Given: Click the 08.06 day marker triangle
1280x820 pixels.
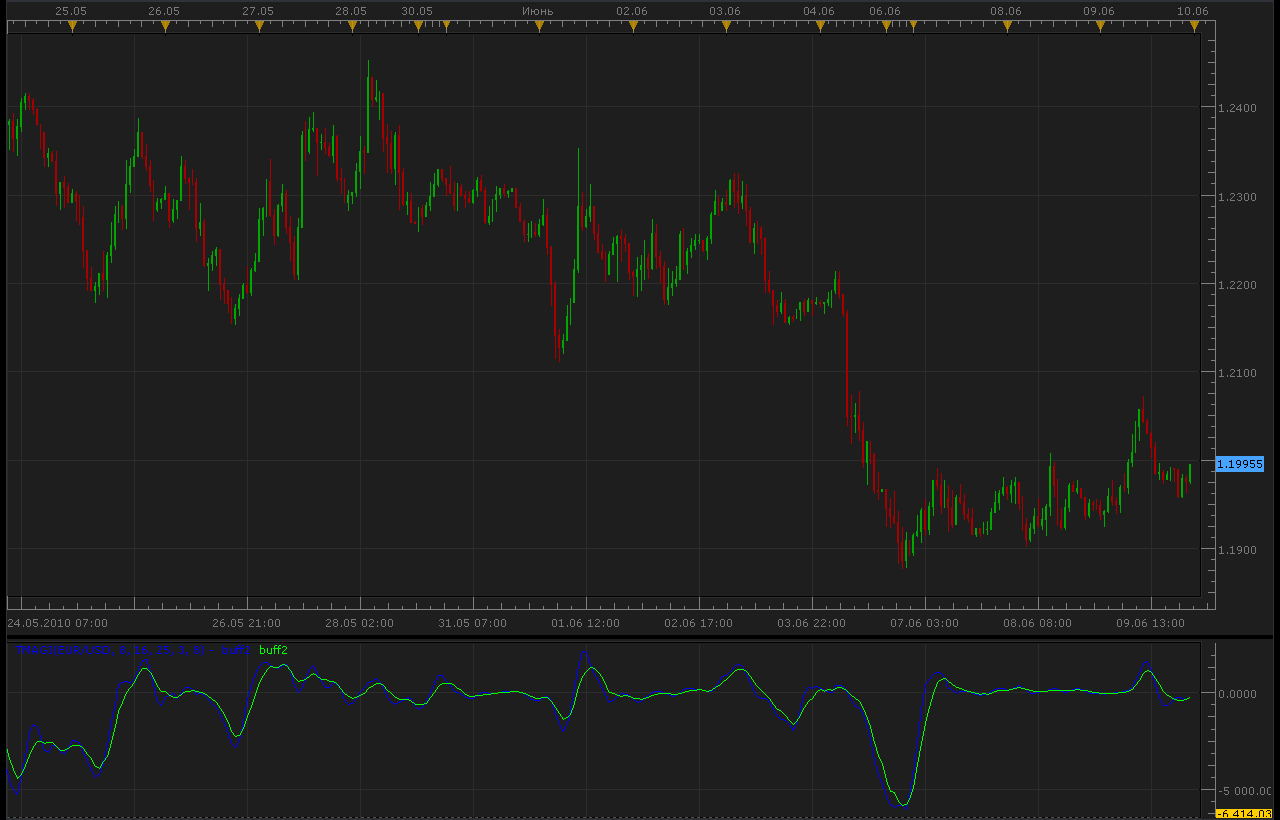Looking at the screenshot, I should point(1007,27).
